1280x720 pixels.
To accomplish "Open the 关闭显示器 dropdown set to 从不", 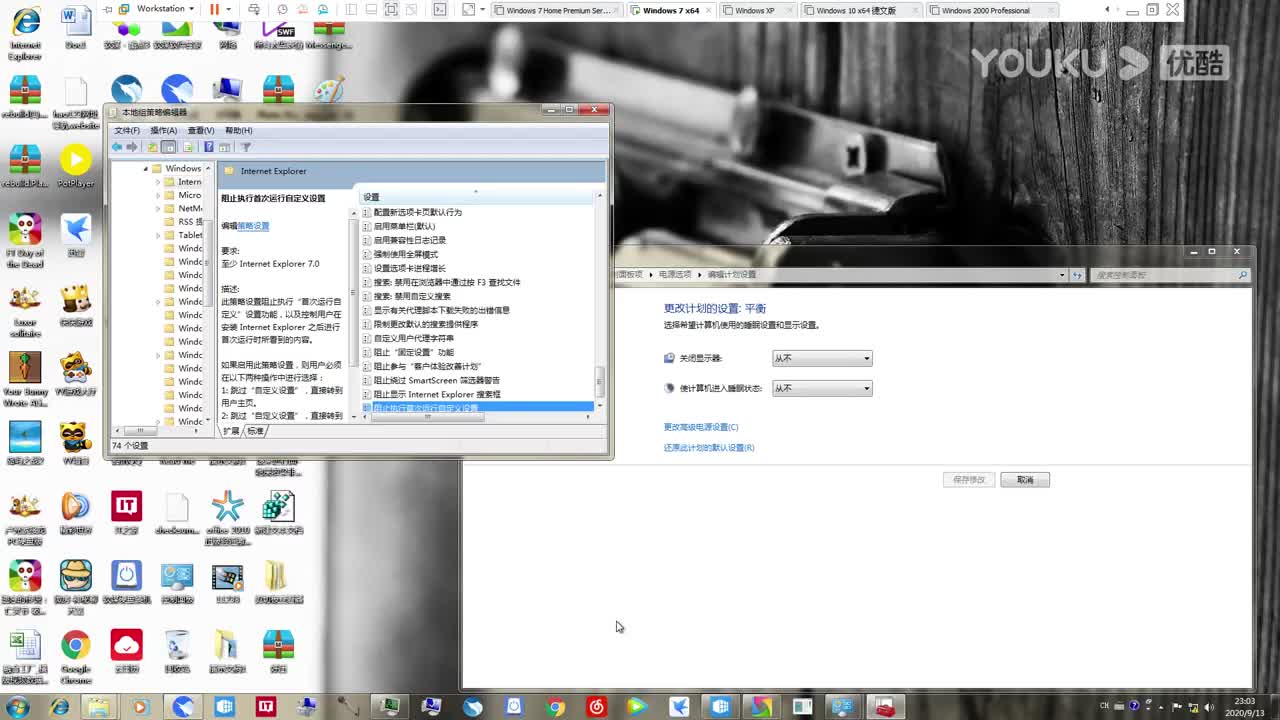I will tap(821, 358).
